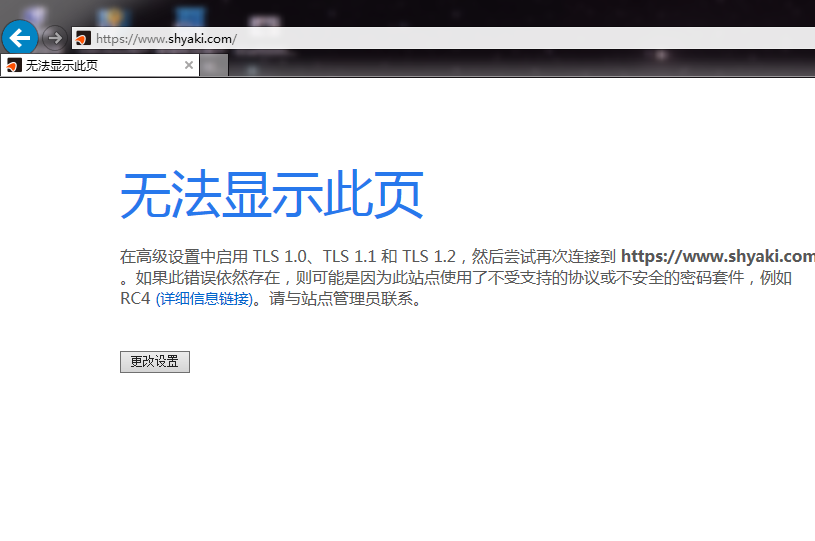The height and width of the screenshot is (541, 815).
Task: Click the sentence 请与站点管理员联系
Action: tap(347, 299)
